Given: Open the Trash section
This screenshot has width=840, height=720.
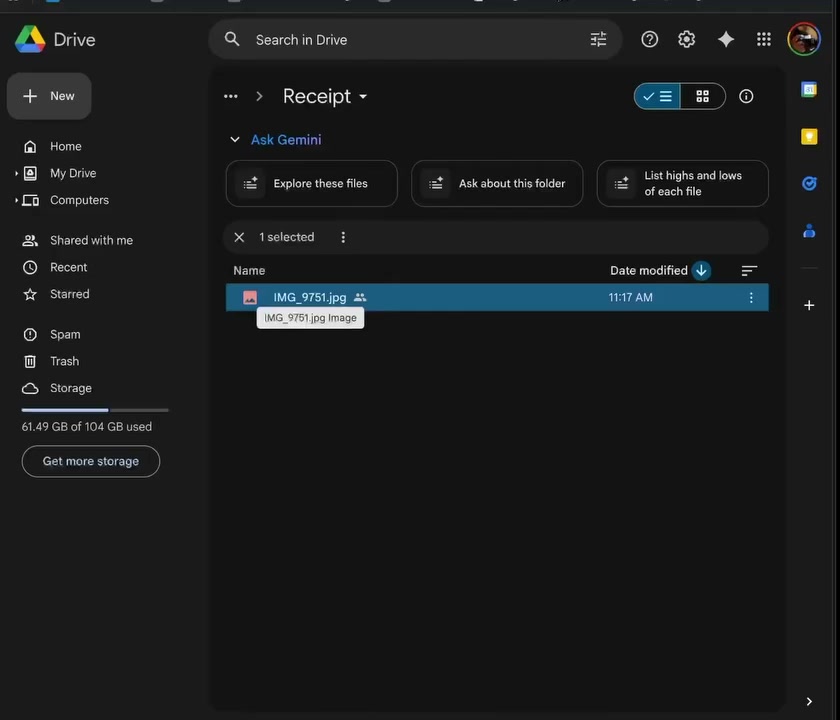Looking at the screenshot, I should tap(65, 362).
